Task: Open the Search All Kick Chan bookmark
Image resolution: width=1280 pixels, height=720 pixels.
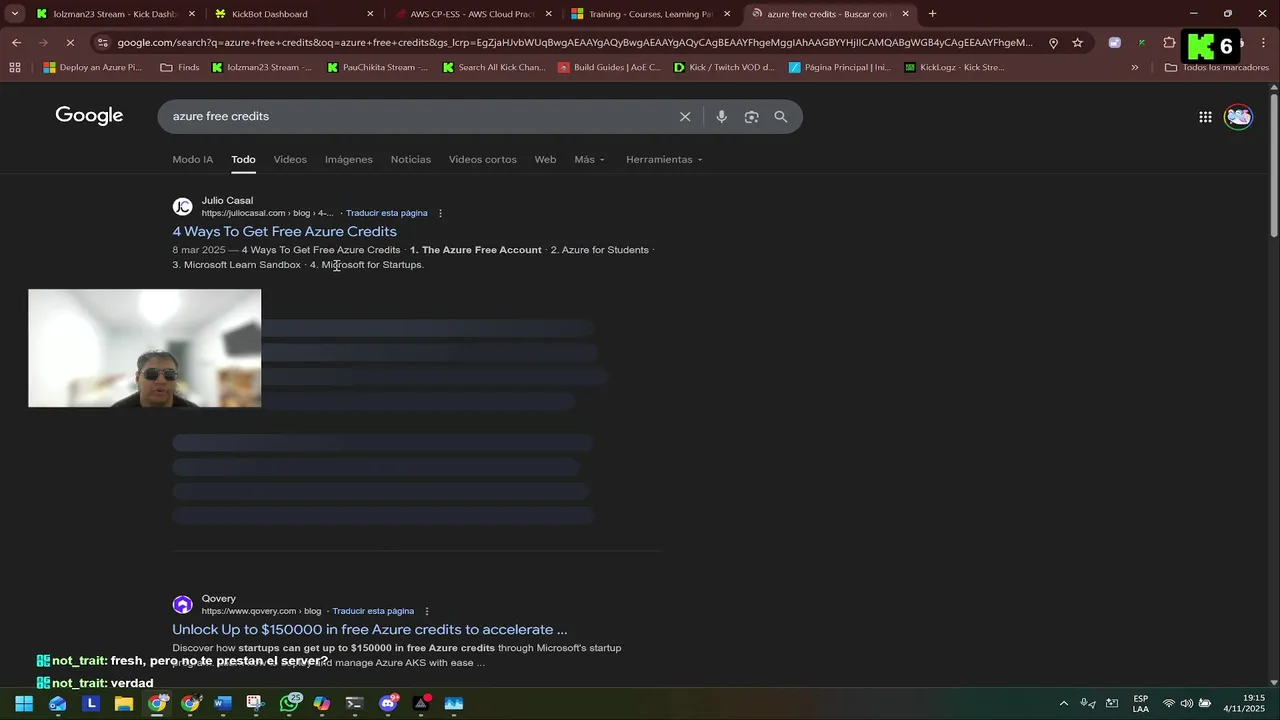Action: (x=494, y=68)
